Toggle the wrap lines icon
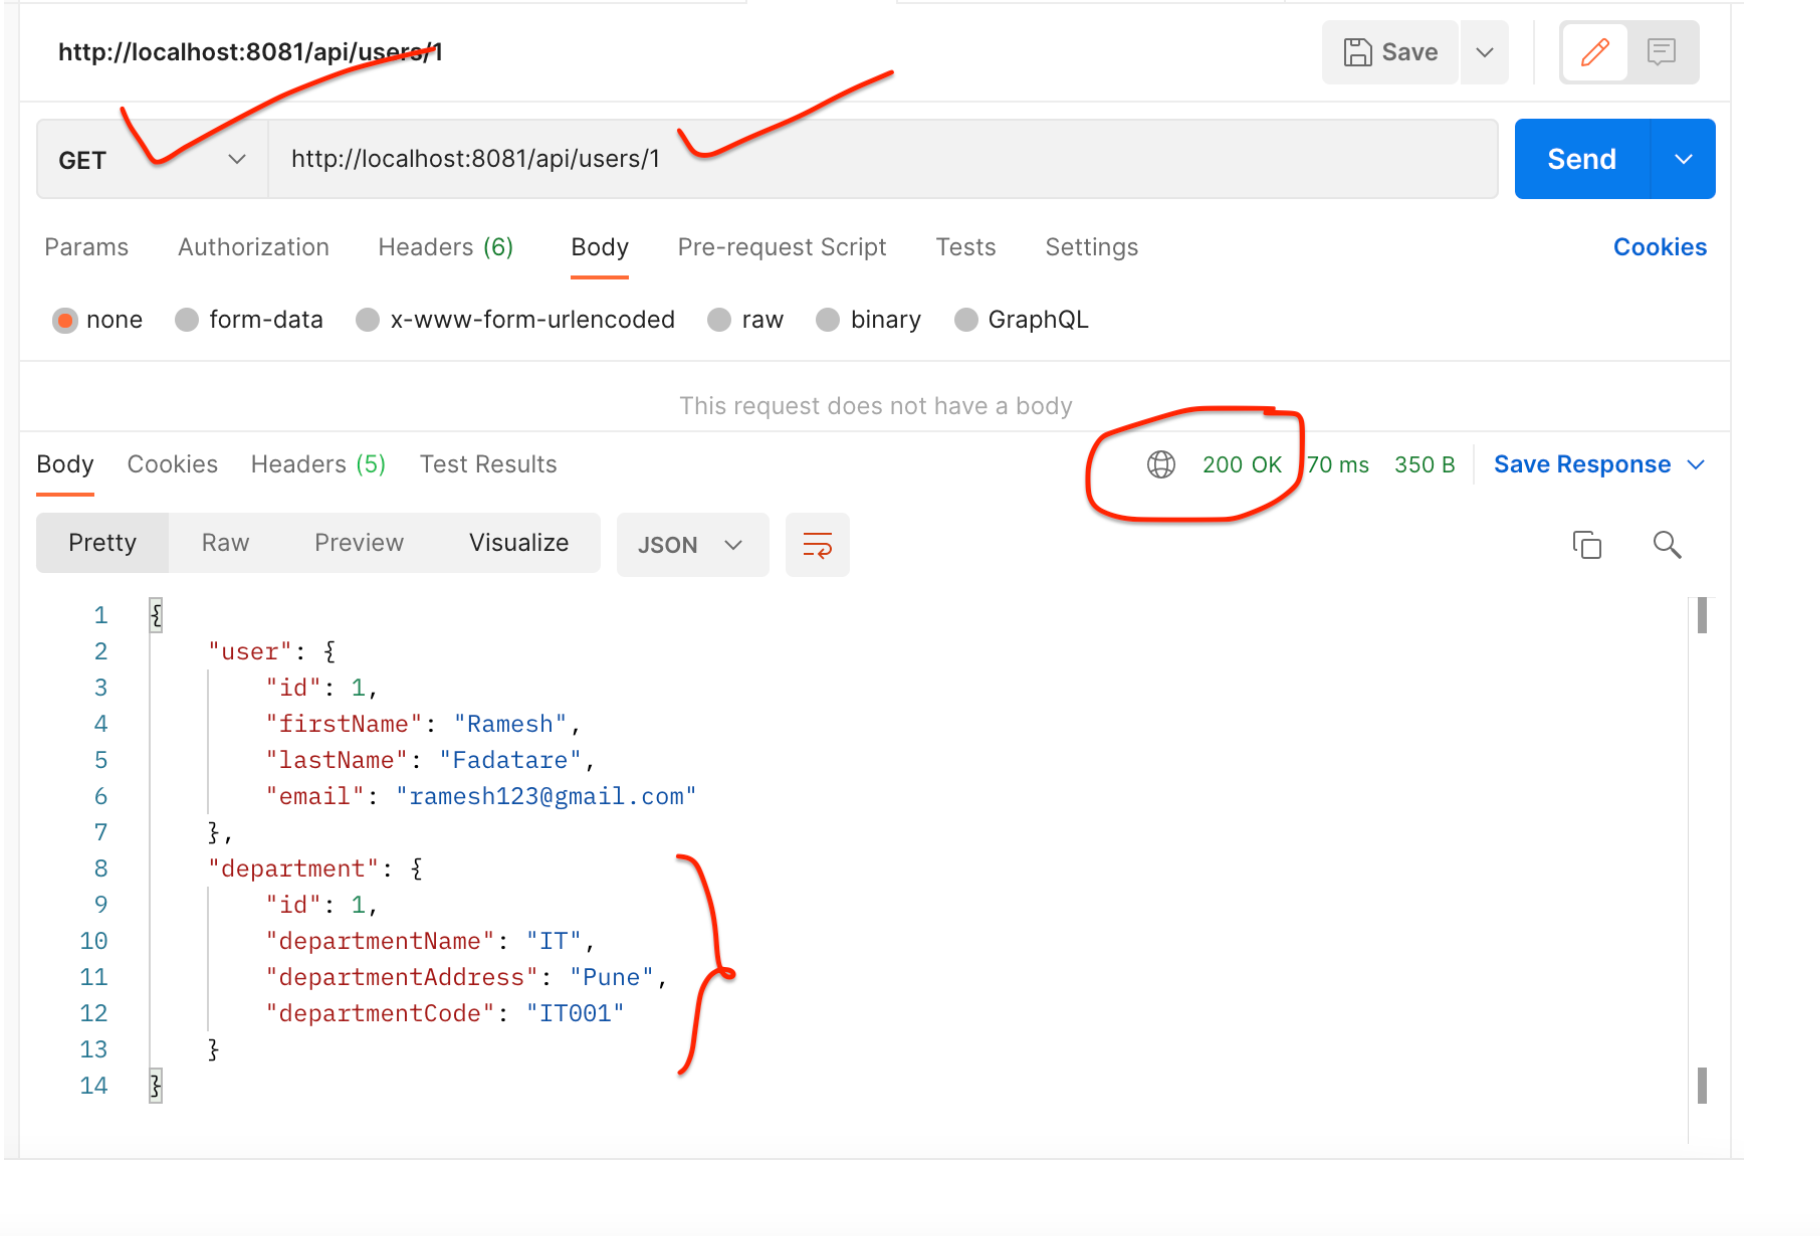1820x1236 pixels. click(x=817, y=545)
